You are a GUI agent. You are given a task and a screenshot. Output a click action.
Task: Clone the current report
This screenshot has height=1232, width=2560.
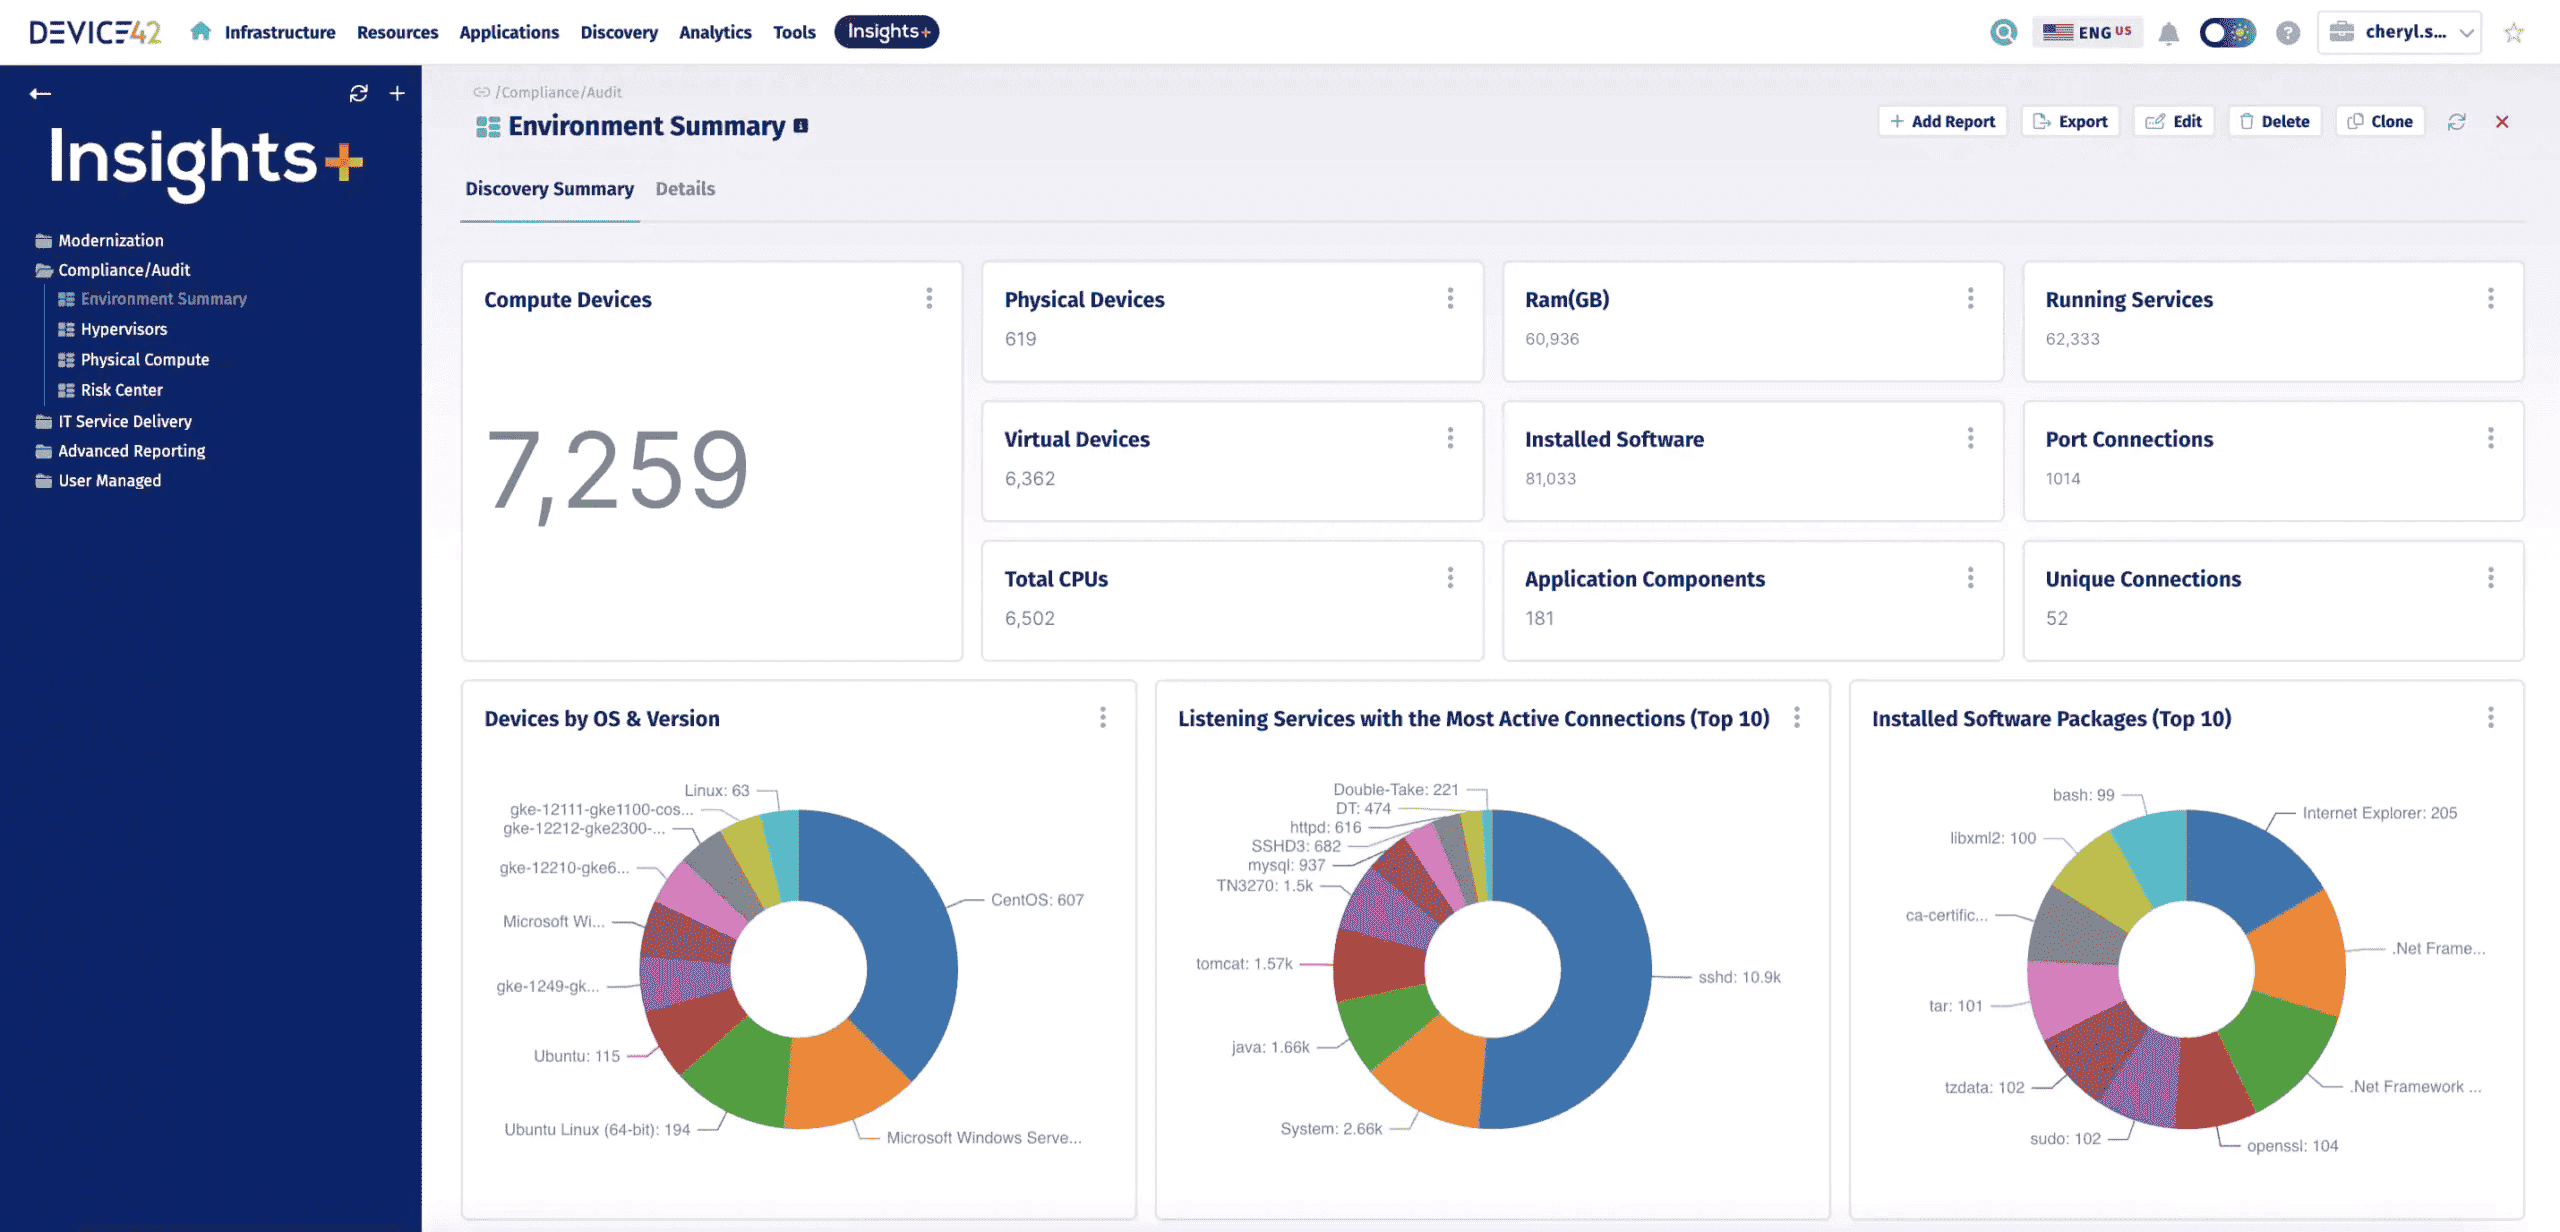tap(2379, 120)
